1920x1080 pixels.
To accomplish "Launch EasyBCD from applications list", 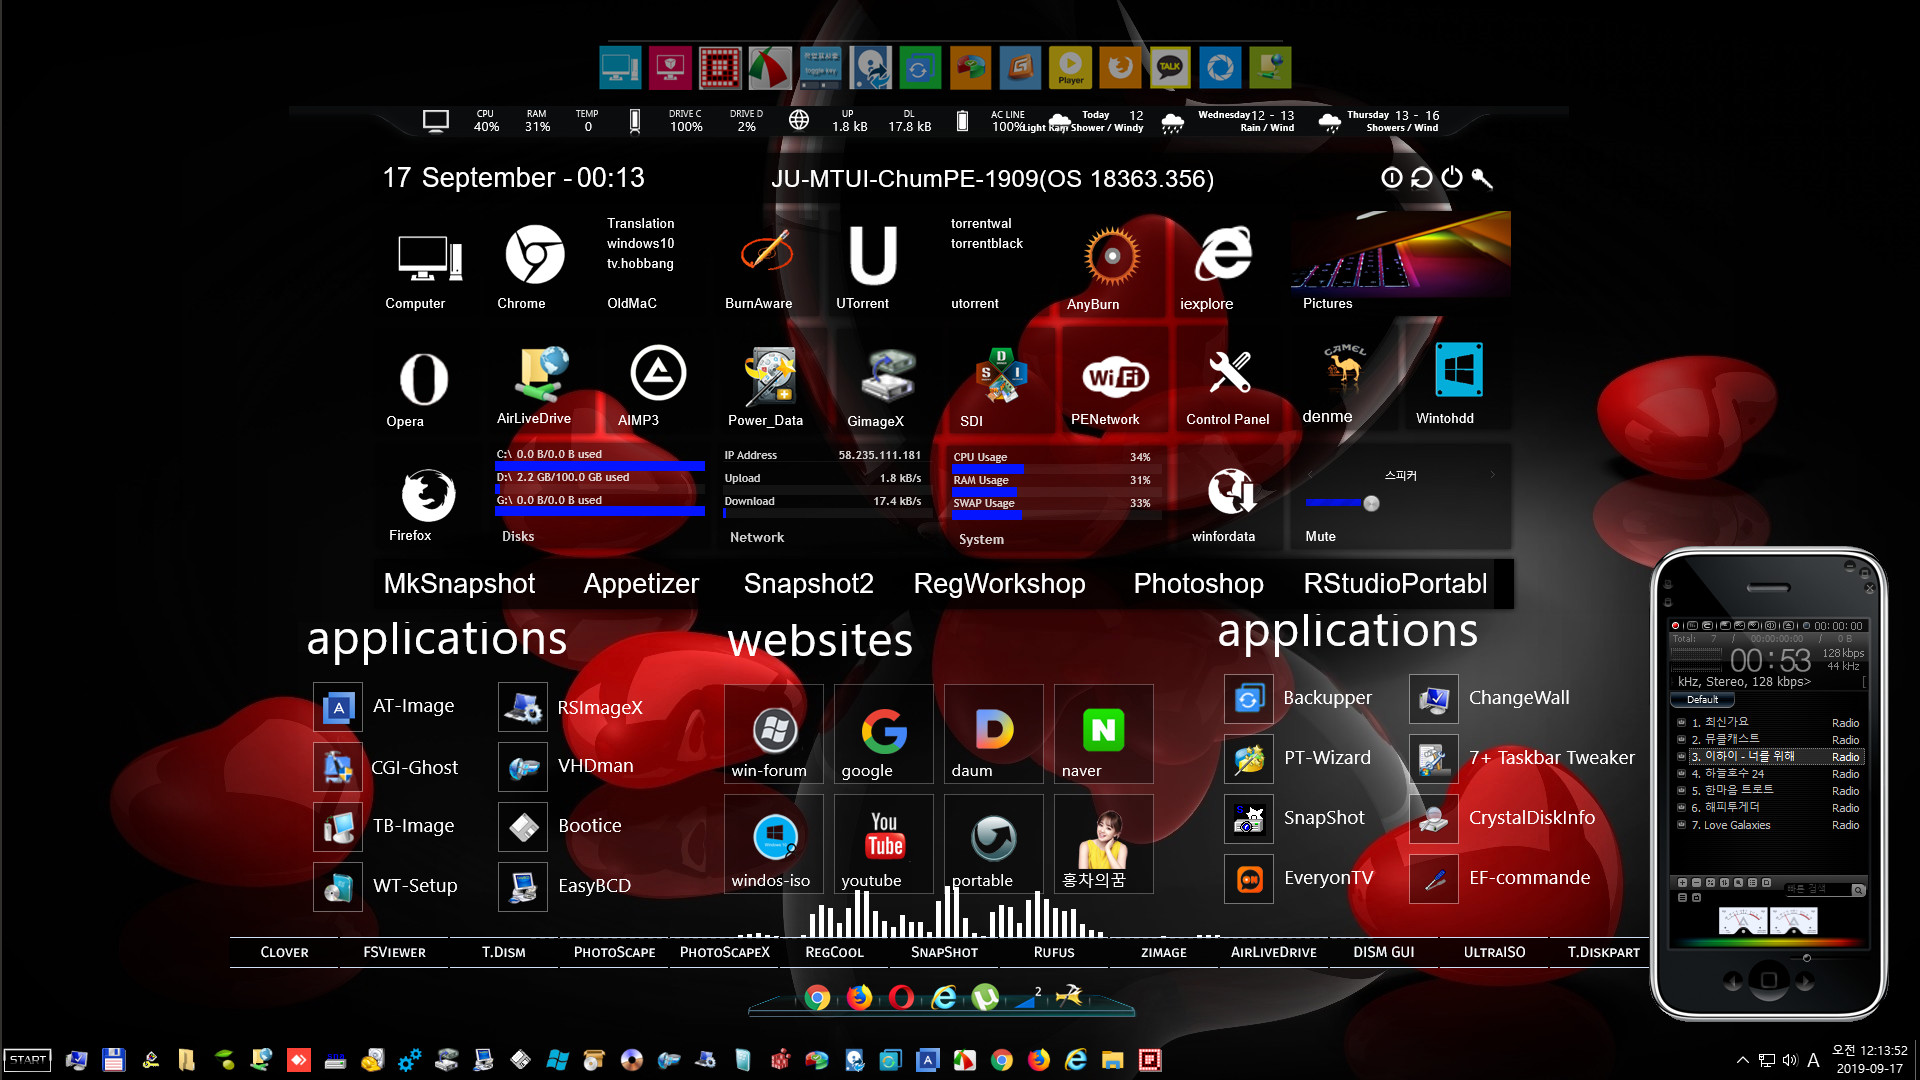I will tap(566, 886).
